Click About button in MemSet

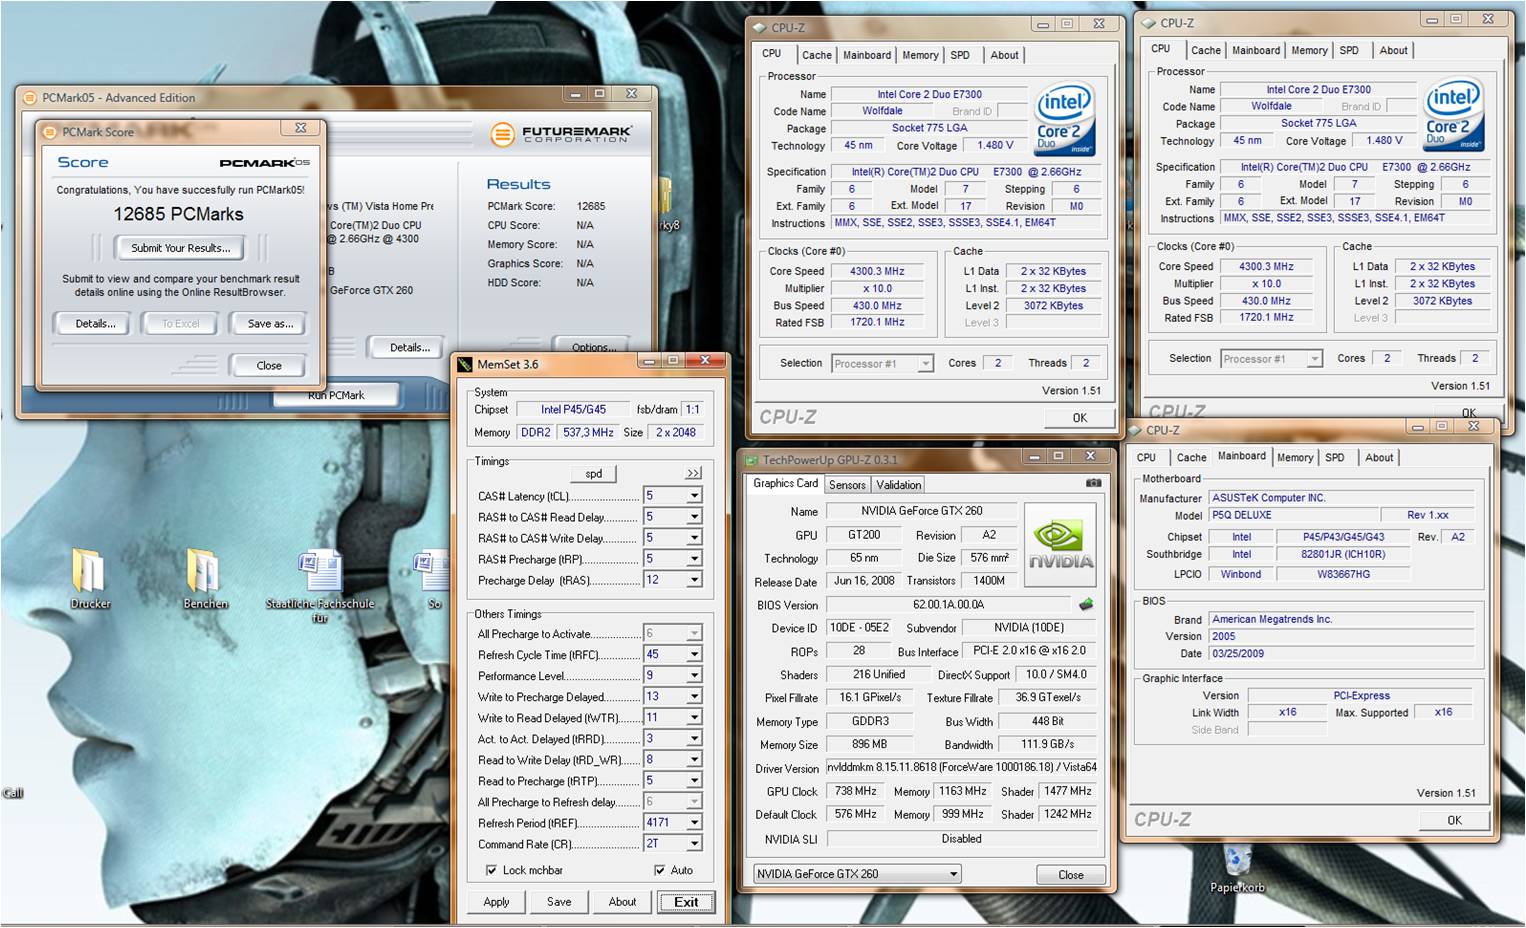[x=622, y=902]
